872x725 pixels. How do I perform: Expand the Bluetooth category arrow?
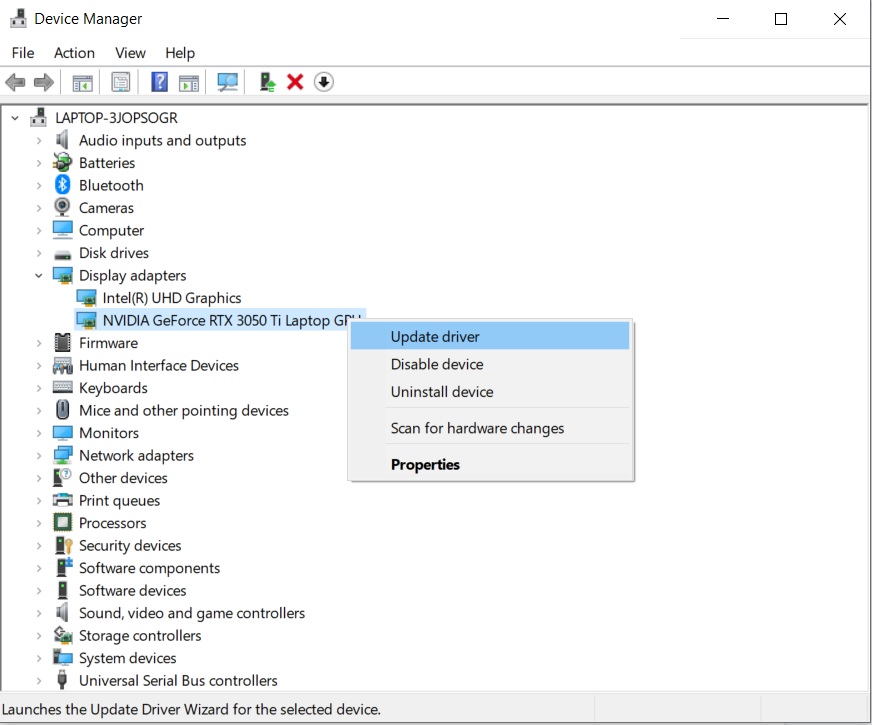tap(38, 185)
